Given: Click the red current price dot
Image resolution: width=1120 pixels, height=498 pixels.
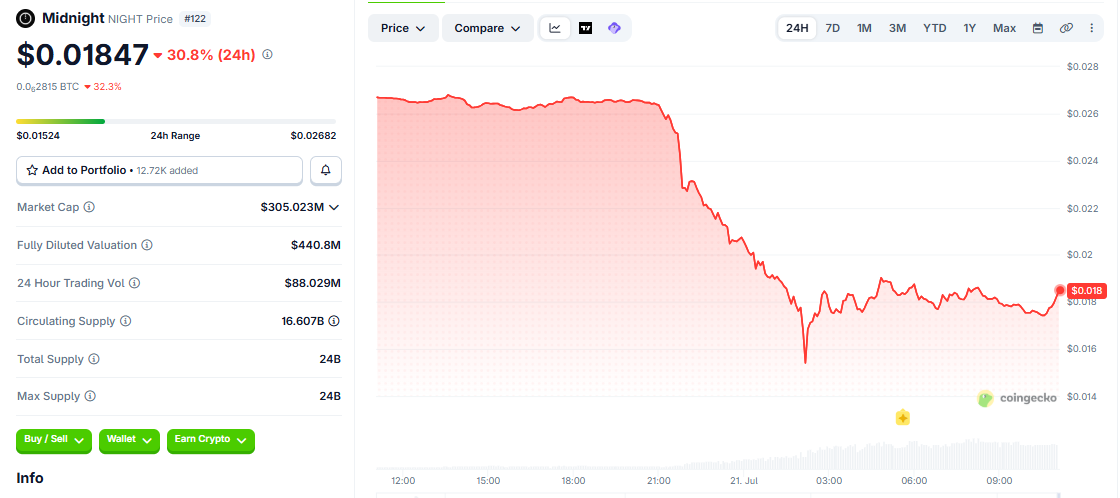Looking at the screenshot, I should (1059, 290).
